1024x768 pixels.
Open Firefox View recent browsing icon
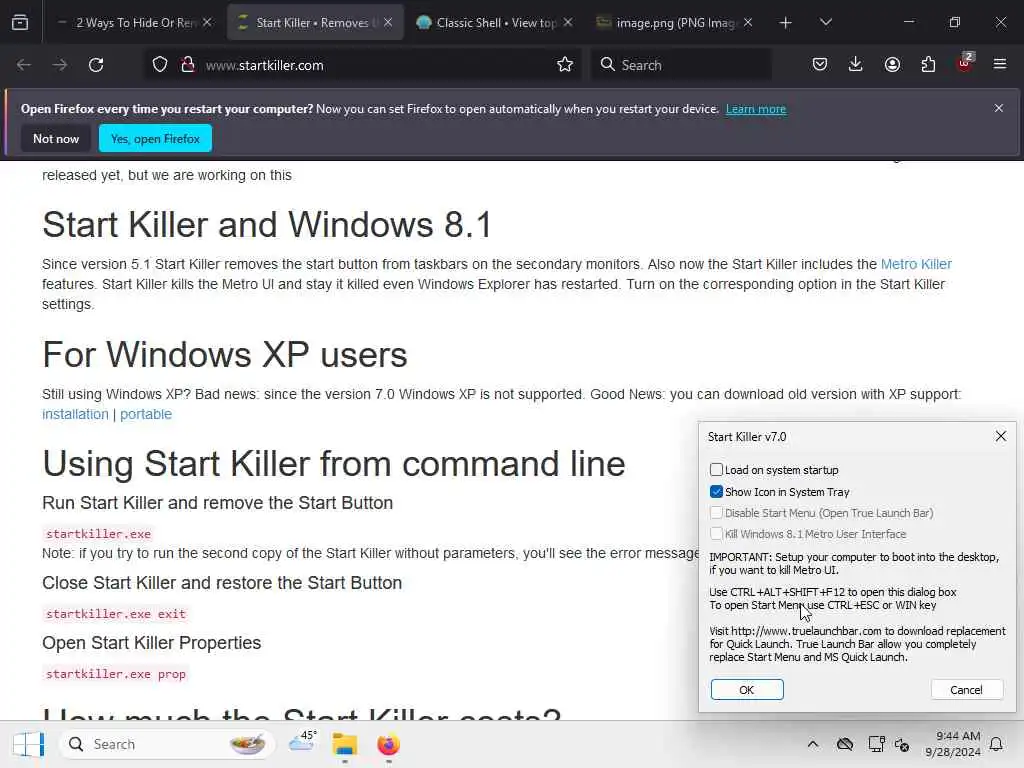[20, 23]
